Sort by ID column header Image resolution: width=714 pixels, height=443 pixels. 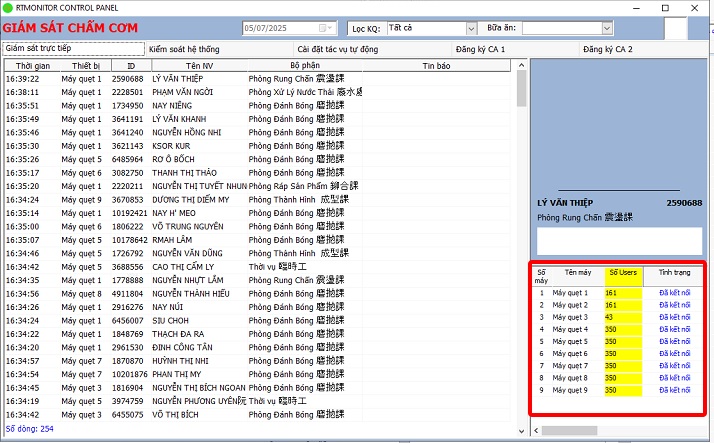tap(131, 66)
